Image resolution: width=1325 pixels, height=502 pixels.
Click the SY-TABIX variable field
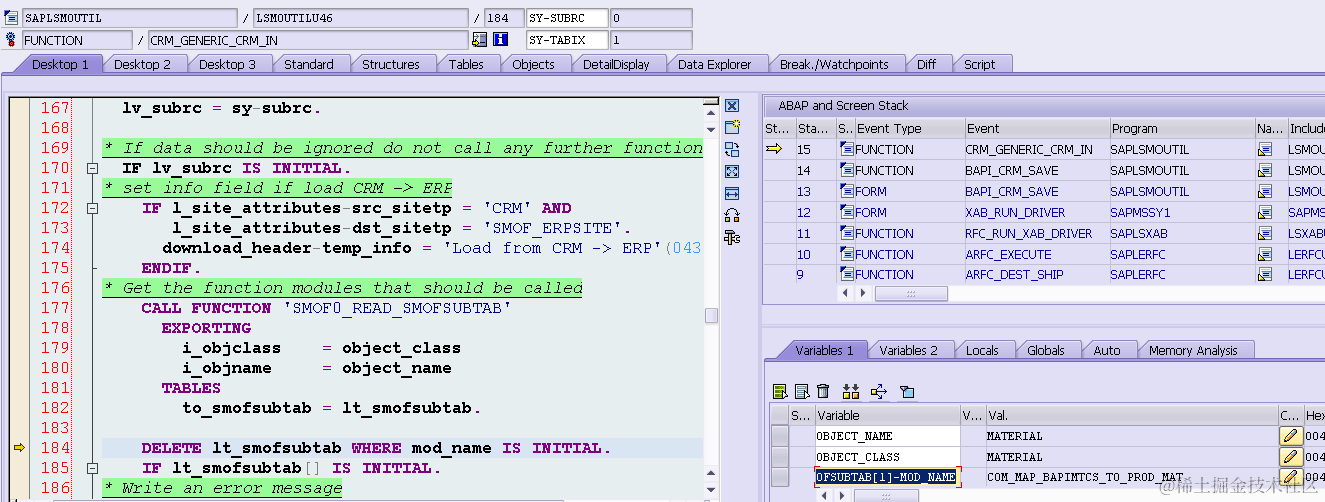coord(567,40)
